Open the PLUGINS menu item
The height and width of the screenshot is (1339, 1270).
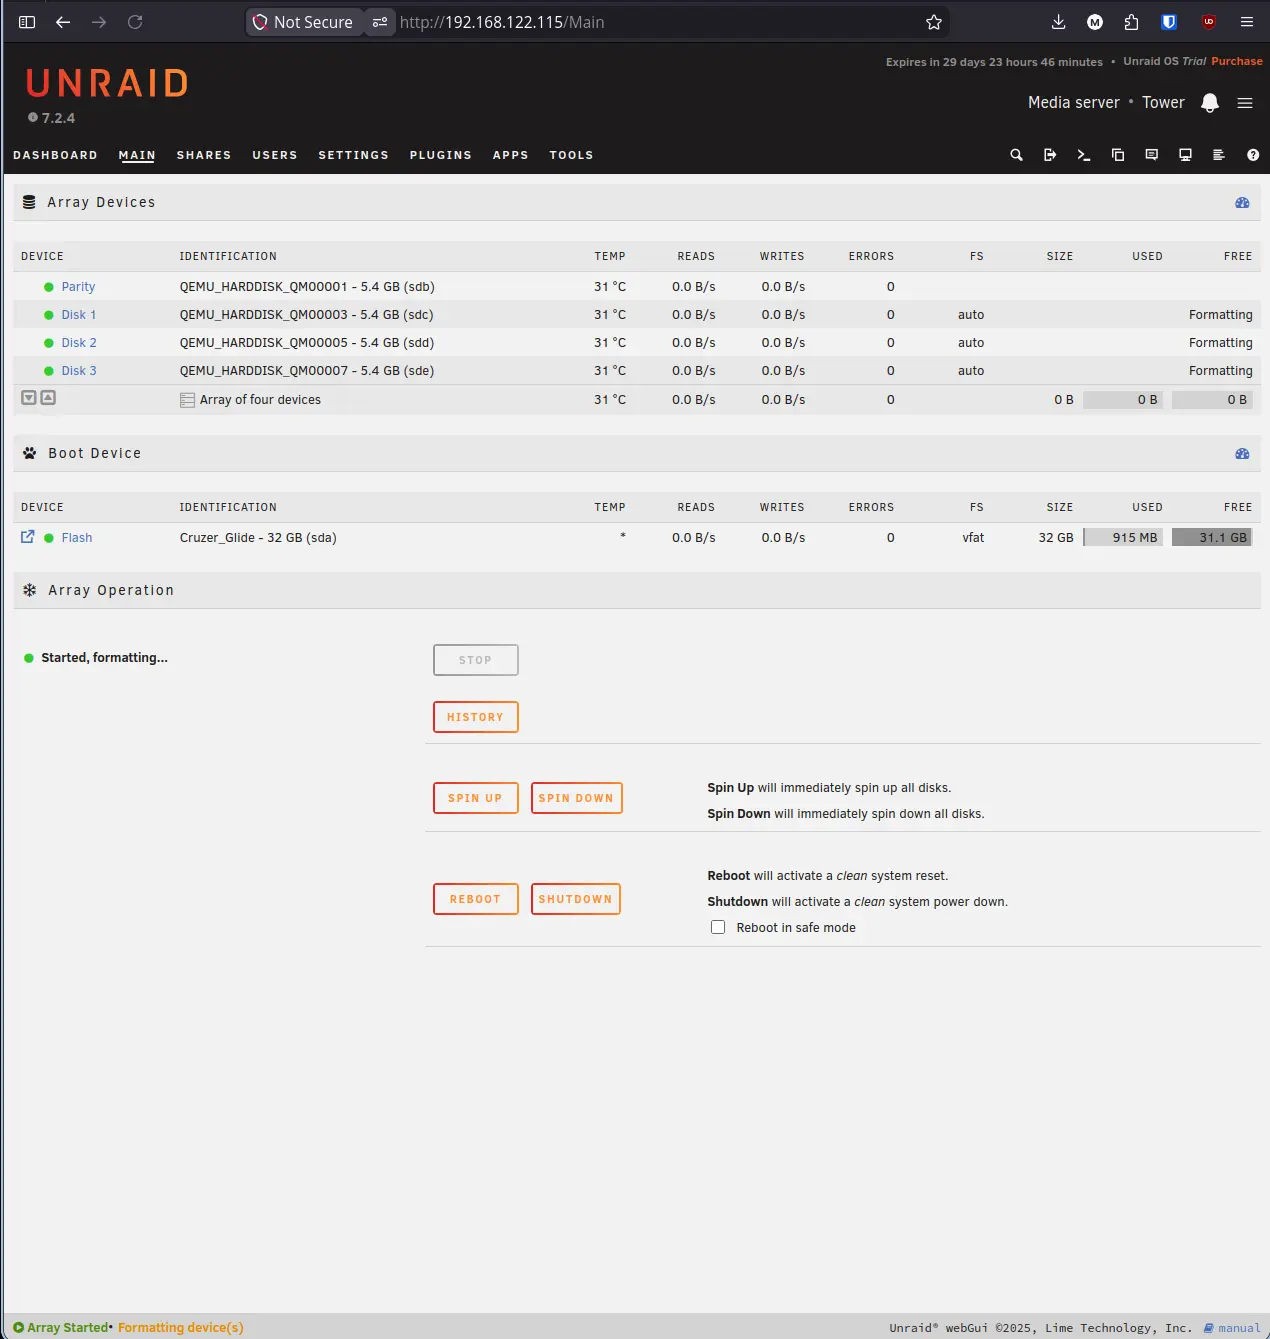pos(440,155)
